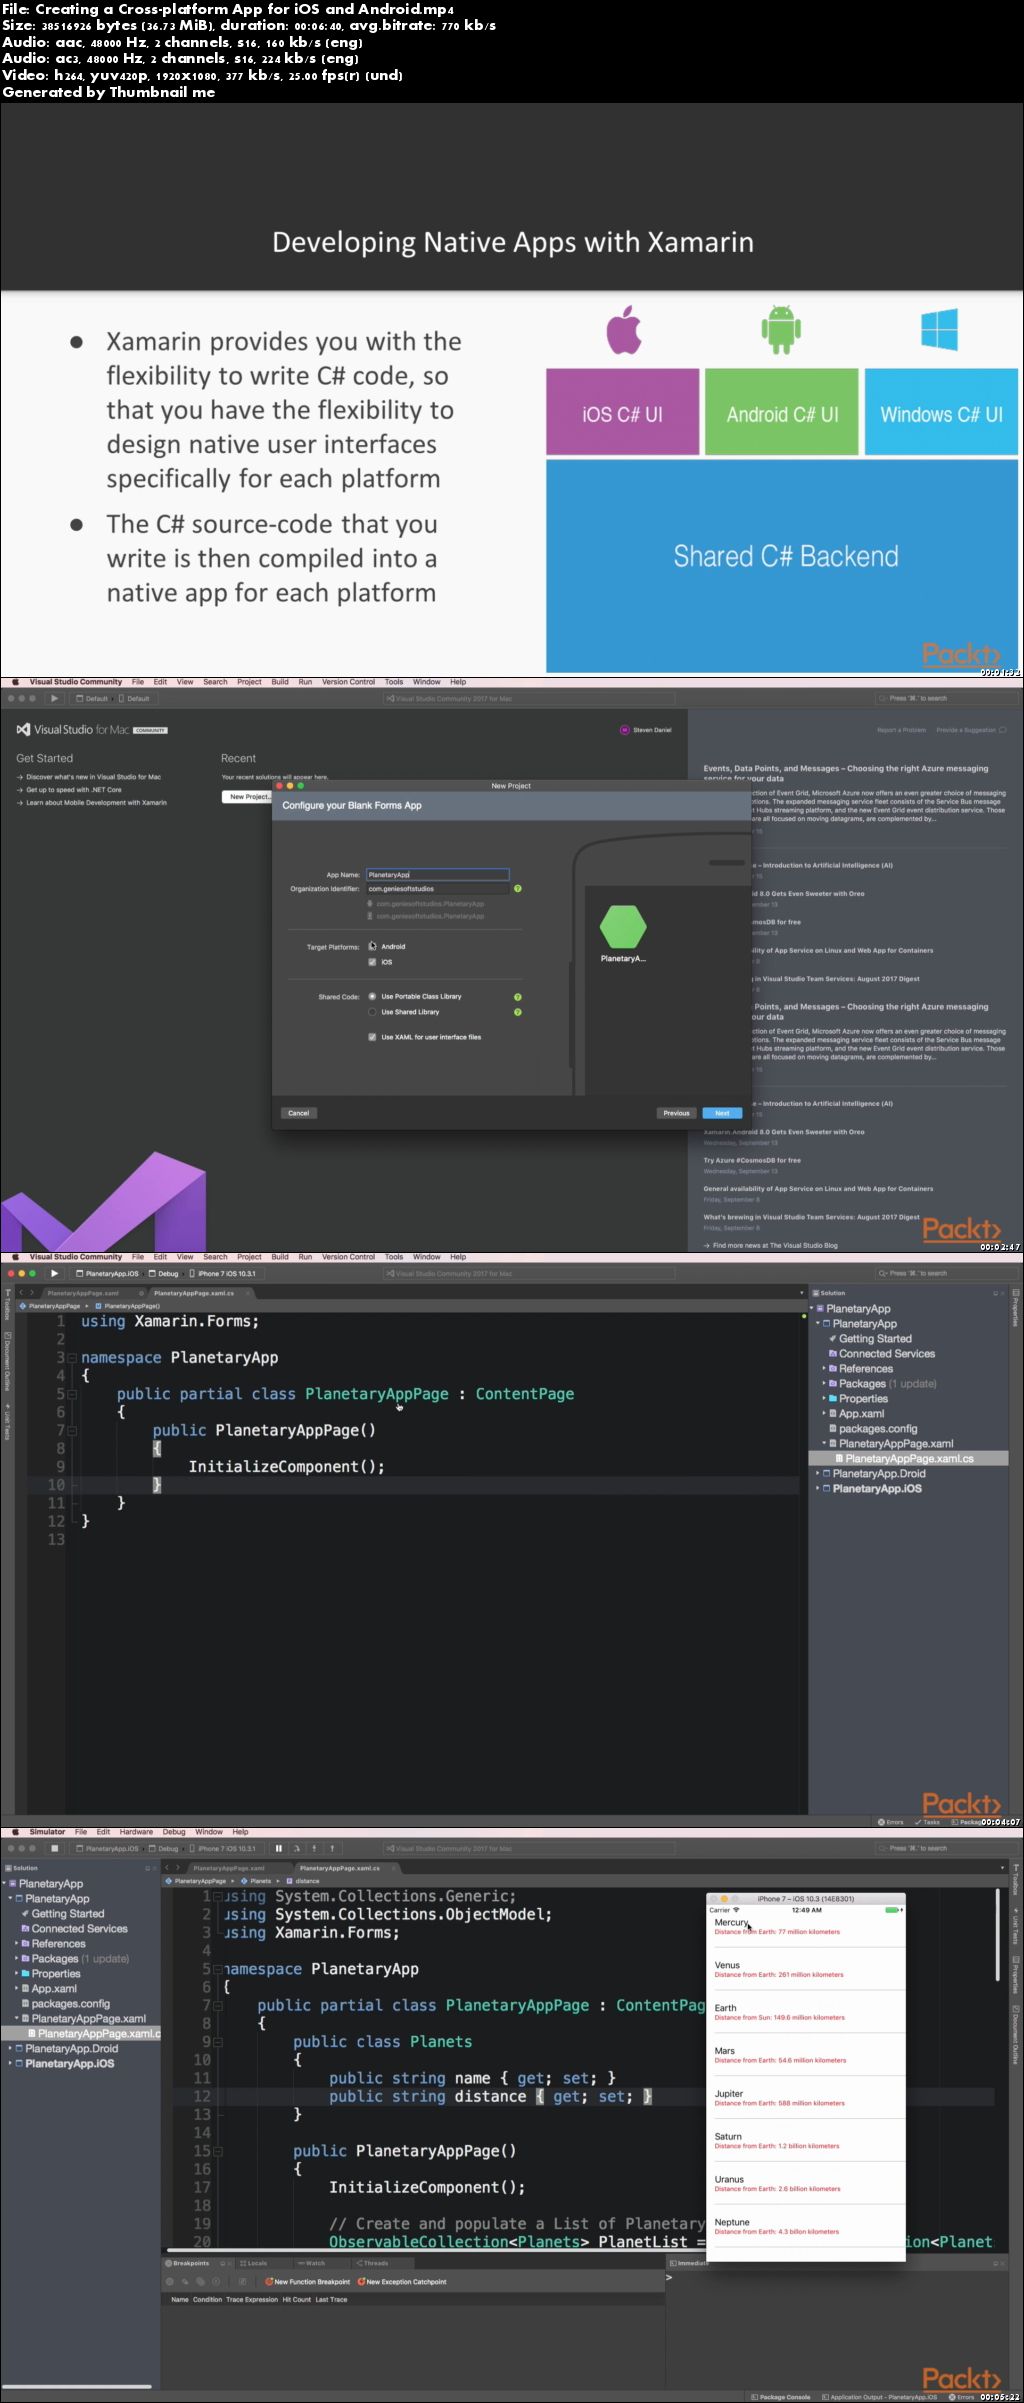Screen dimensions: 1024x2403
Task: Open the PlanetaryApp.iOS project dropdown in the non-simulator editor frame
Action: [x=108, y=1273]
